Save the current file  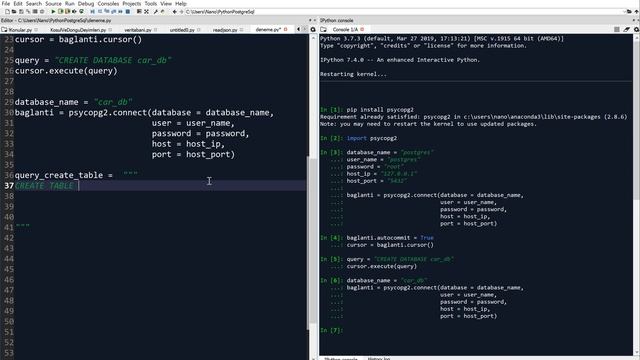(x=21, y=12)
